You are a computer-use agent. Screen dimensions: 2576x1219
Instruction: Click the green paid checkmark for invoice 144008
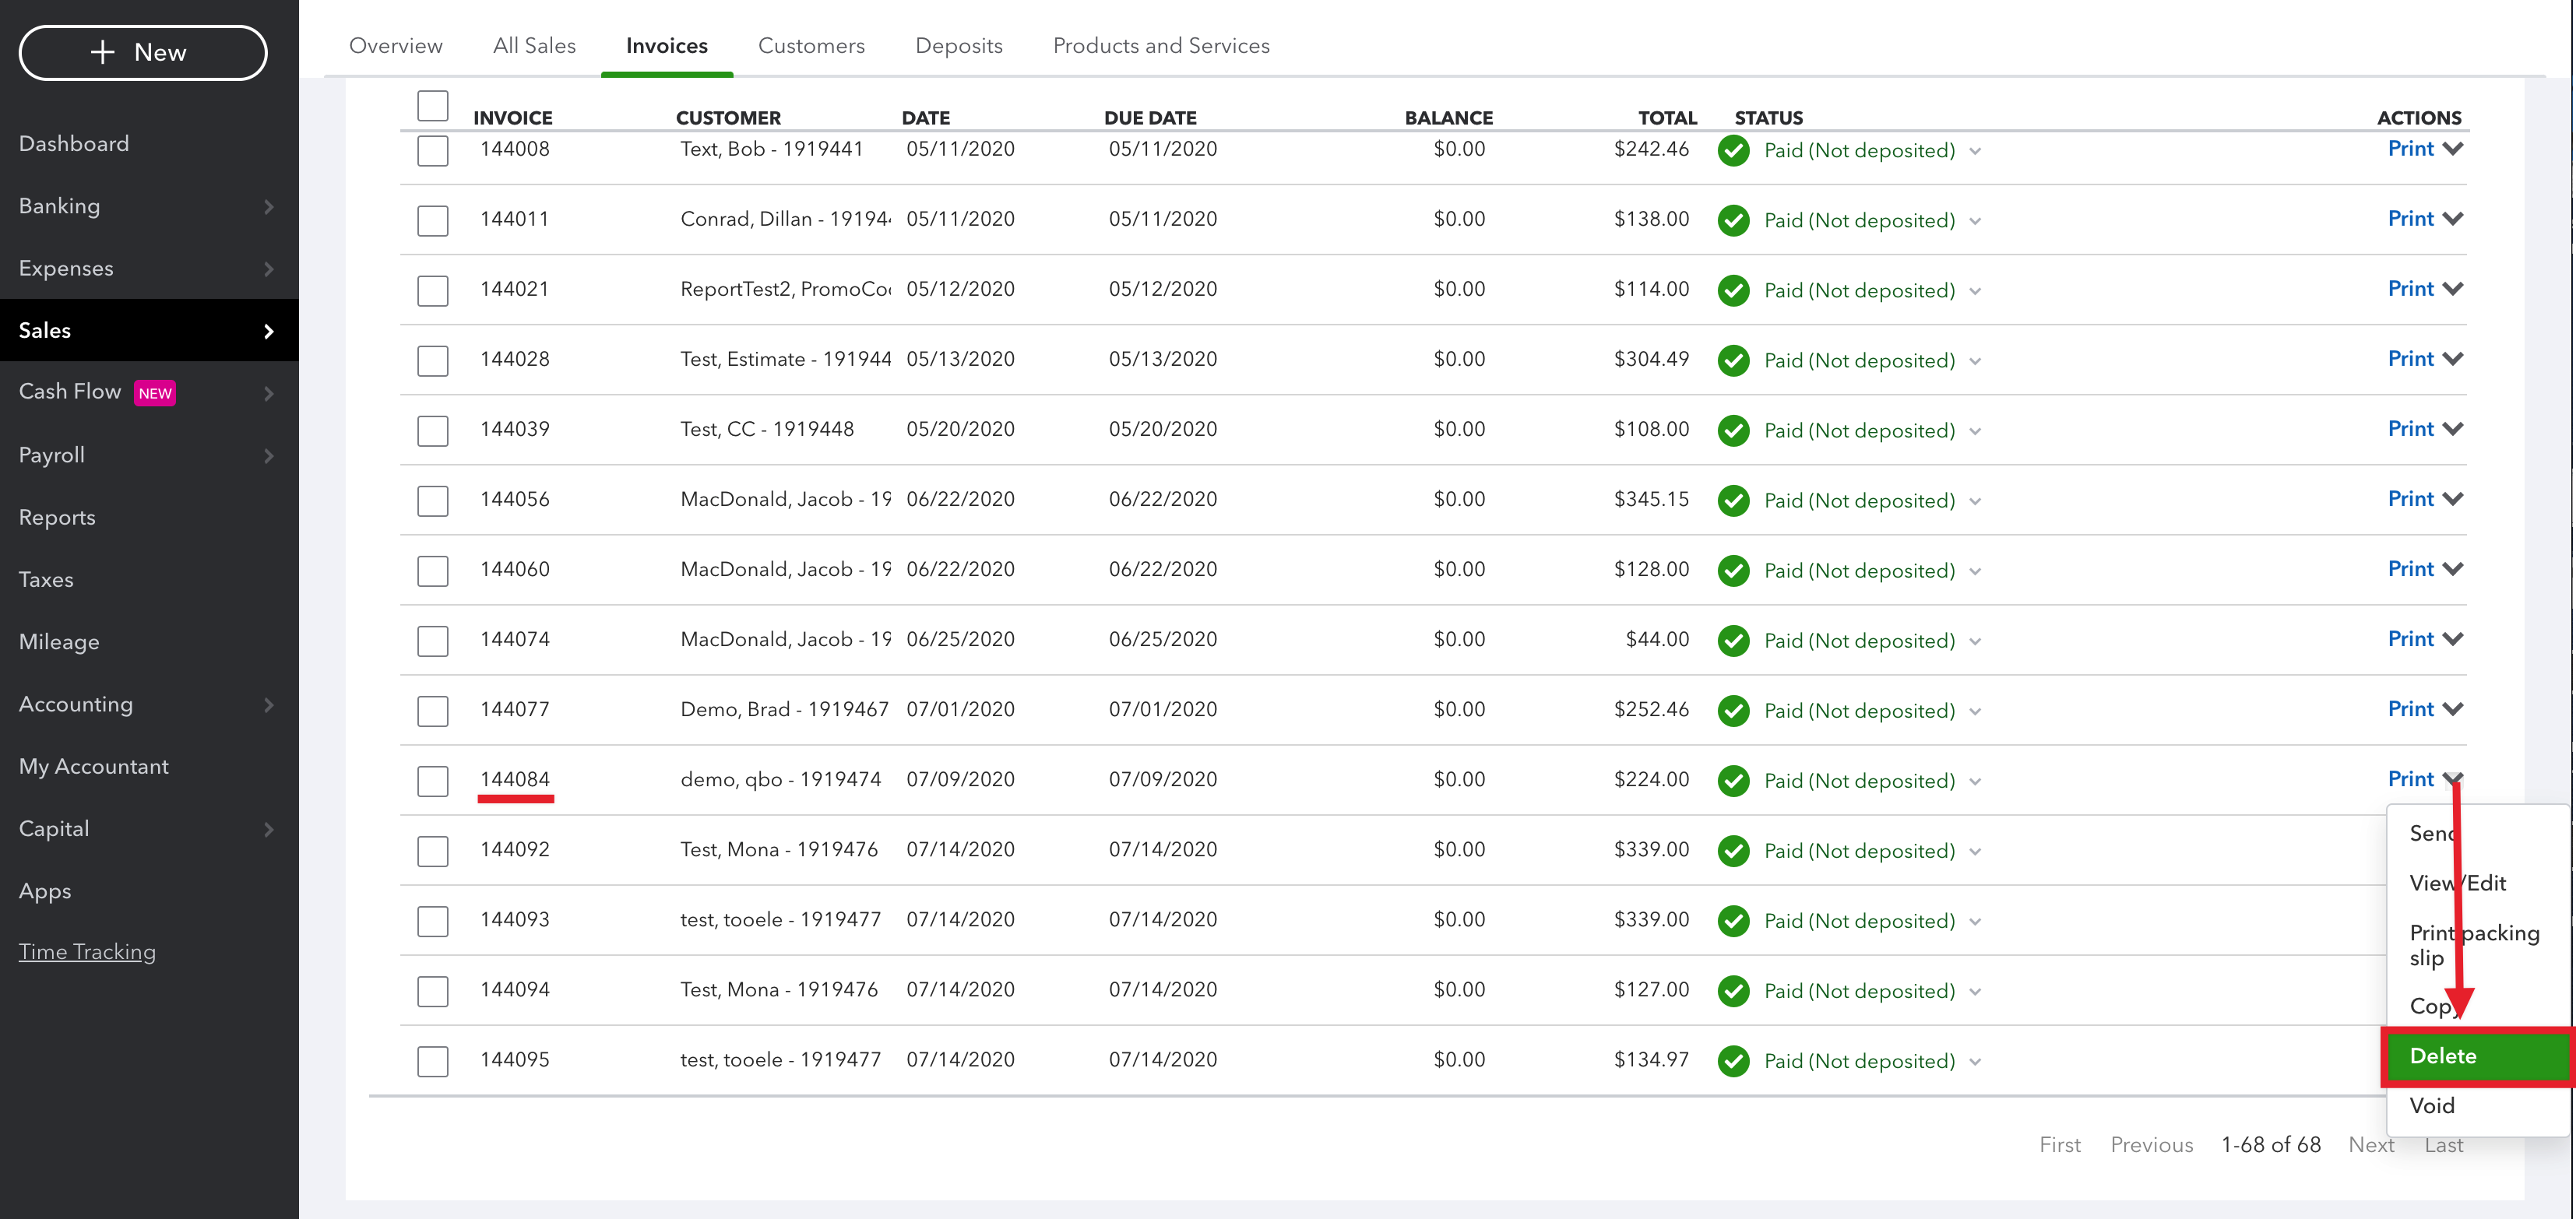click(1733, 150)
